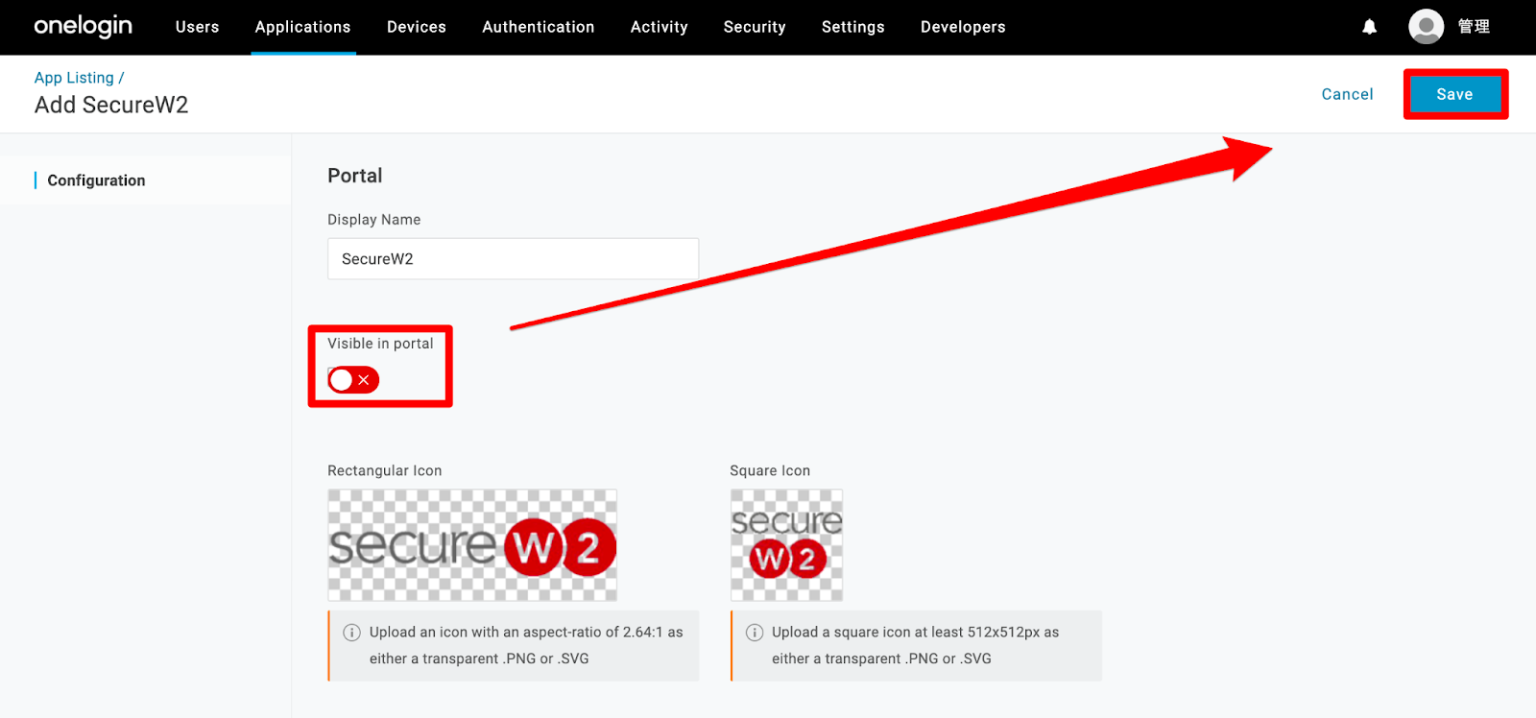
Task: Open the Developers menu
Action: (x=962, y=27)
